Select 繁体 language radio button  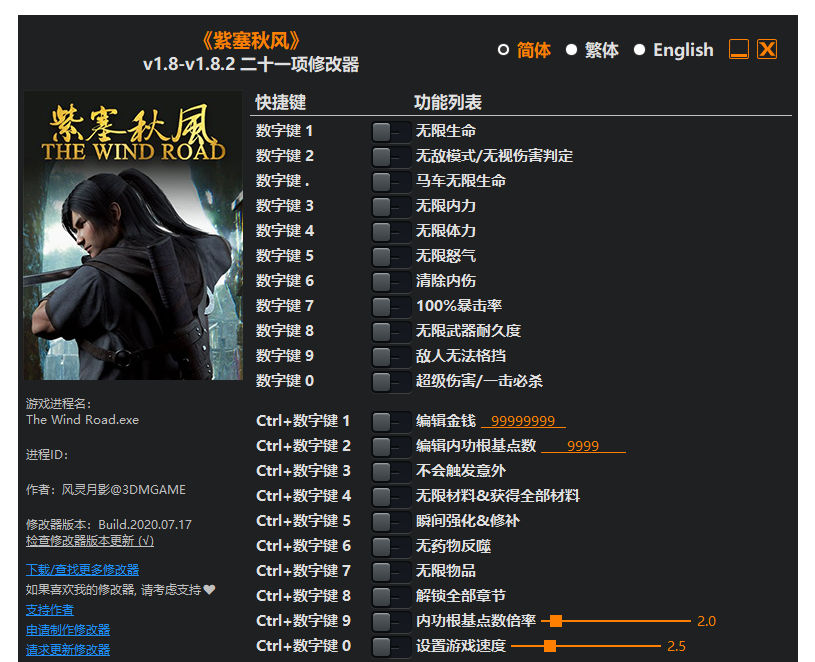coord(571,50)
